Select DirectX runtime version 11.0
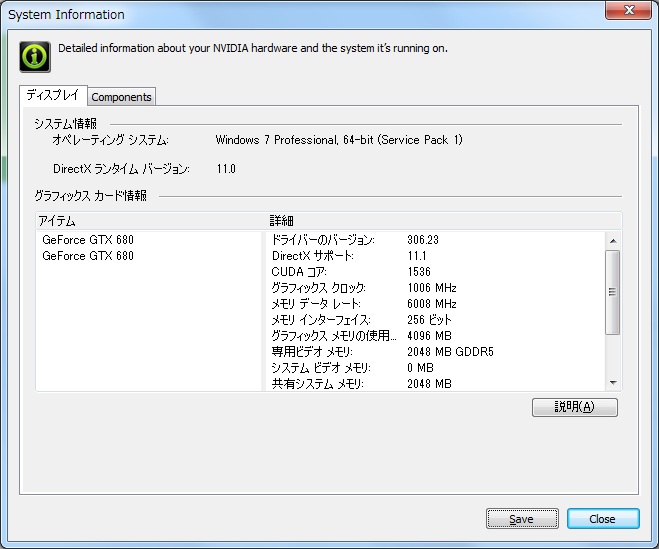The image size is (659, 549). (226, 169)
